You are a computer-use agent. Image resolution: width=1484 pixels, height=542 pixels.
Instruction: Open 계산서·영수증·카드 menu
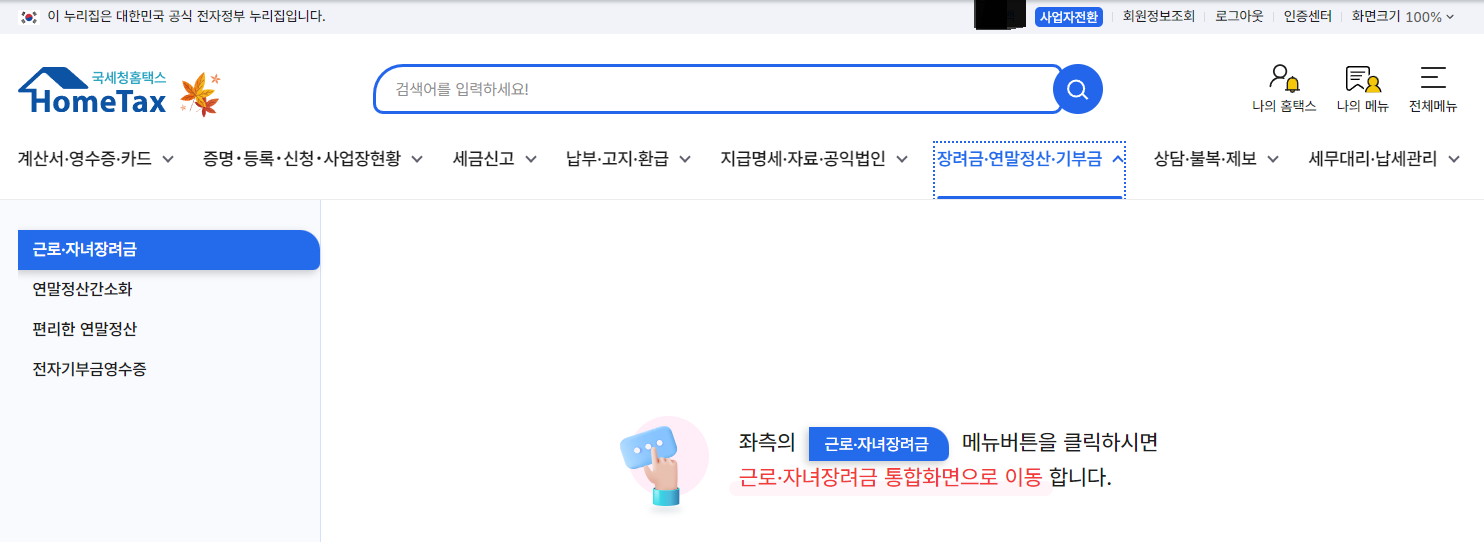pyautogui.click(x=85, y=159)
